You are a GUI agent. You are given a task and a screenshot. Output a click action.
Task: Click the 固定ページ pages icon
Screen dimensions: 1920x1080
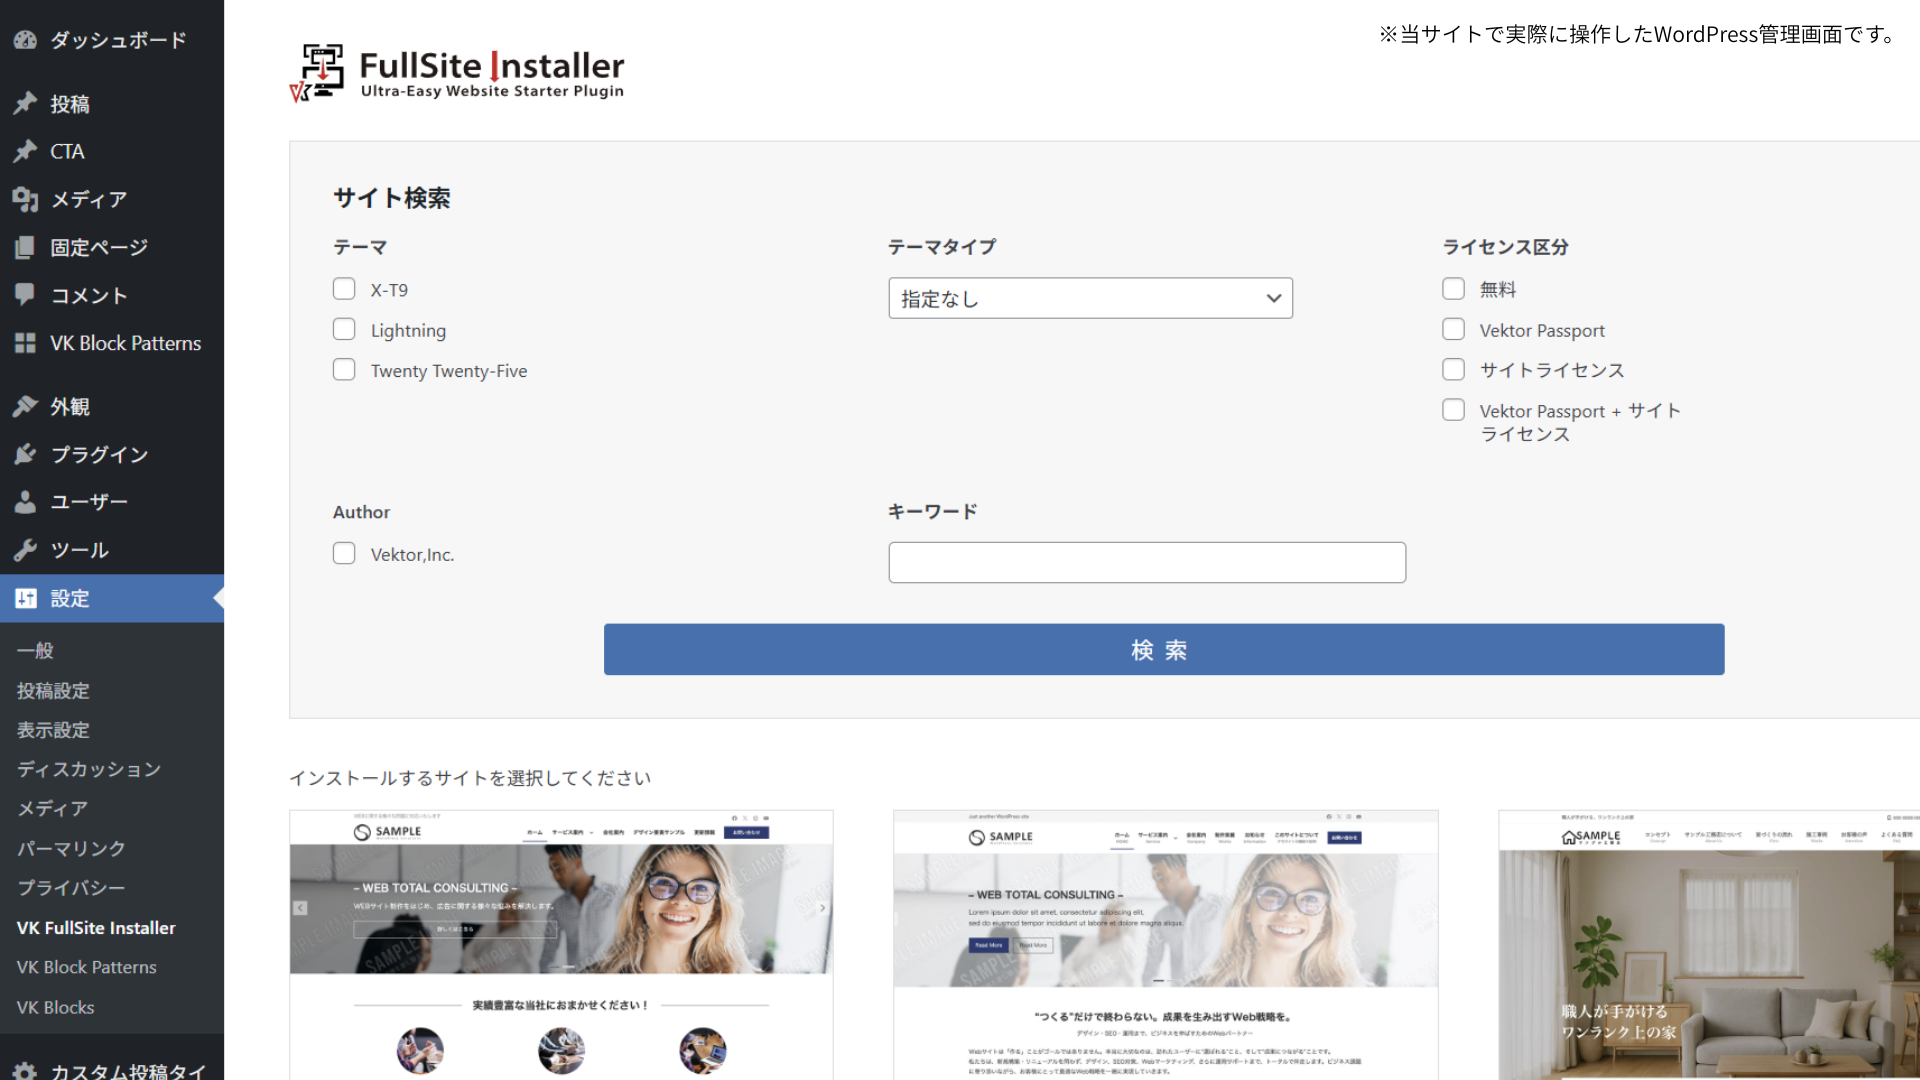tap(25, 247)
